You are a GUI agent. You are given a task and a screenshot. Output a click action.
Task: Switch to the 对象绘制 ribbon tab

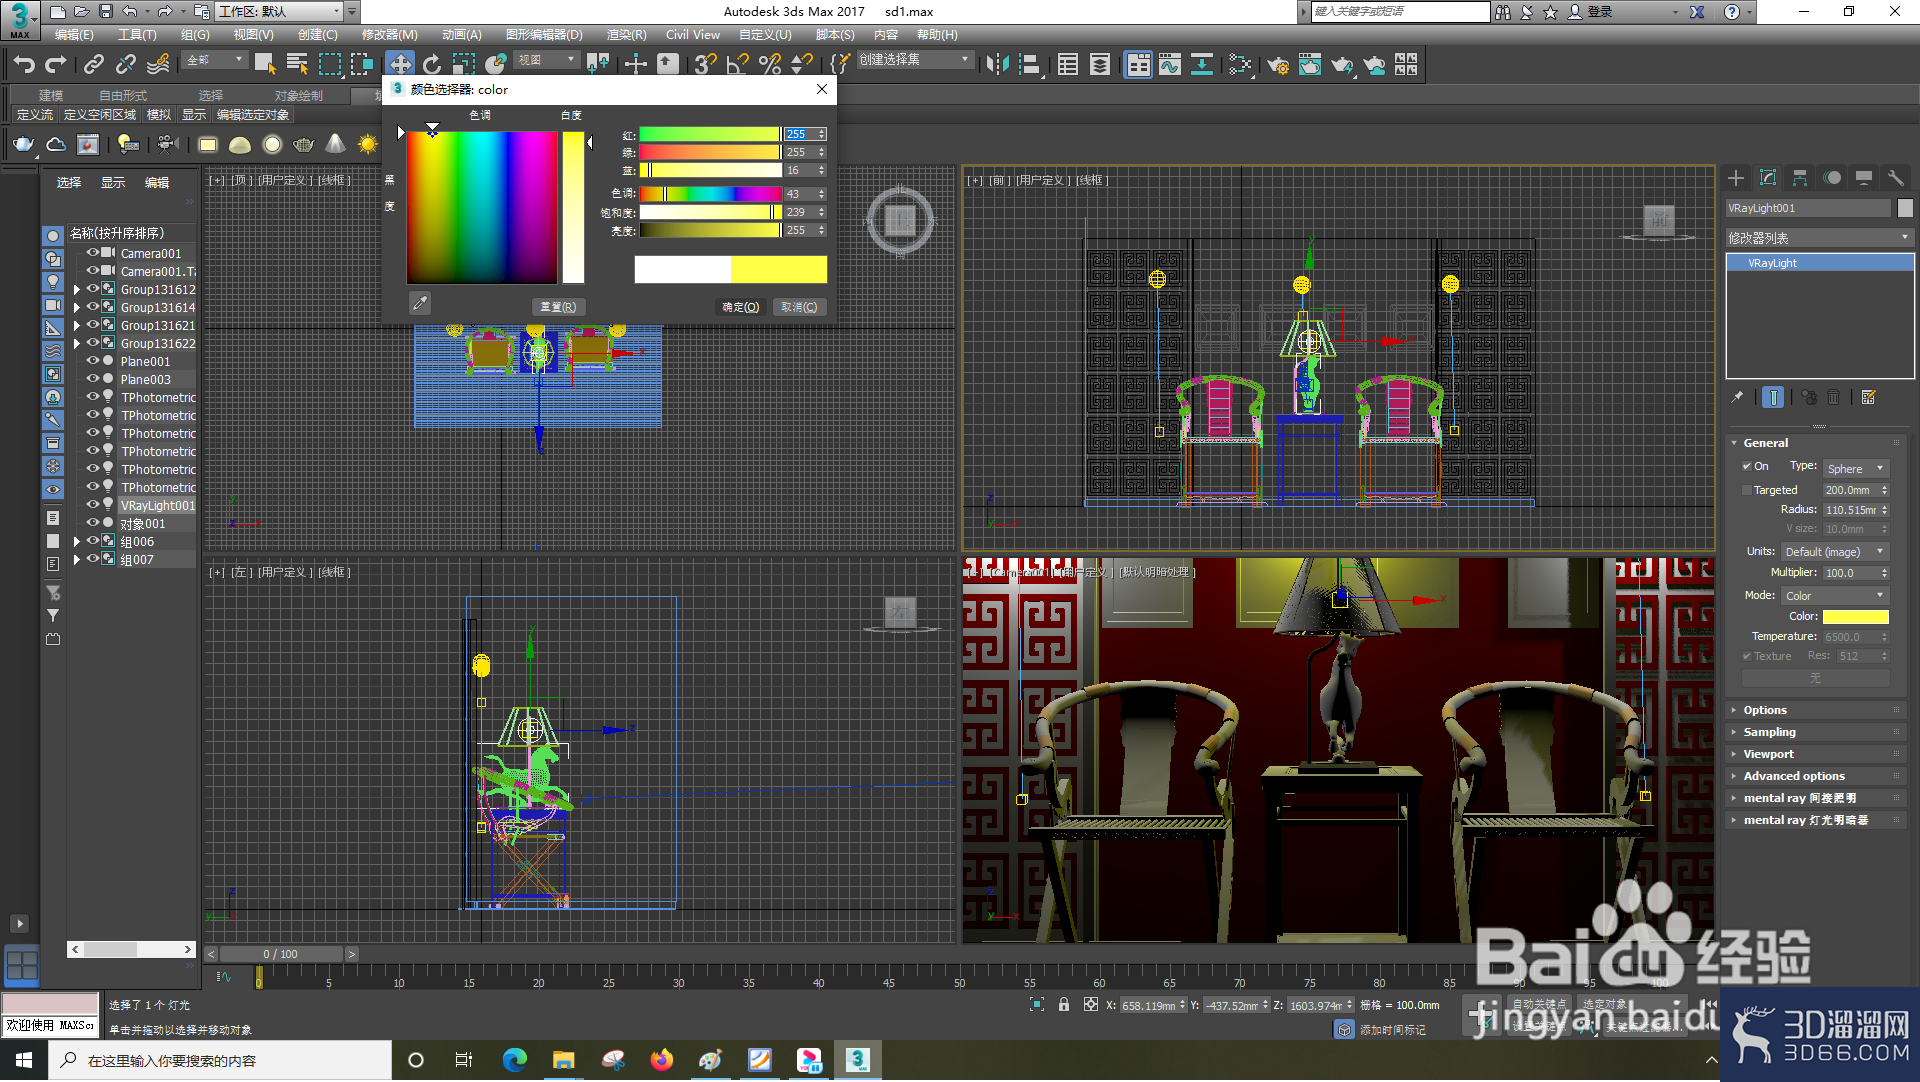[x=299, y=96]
